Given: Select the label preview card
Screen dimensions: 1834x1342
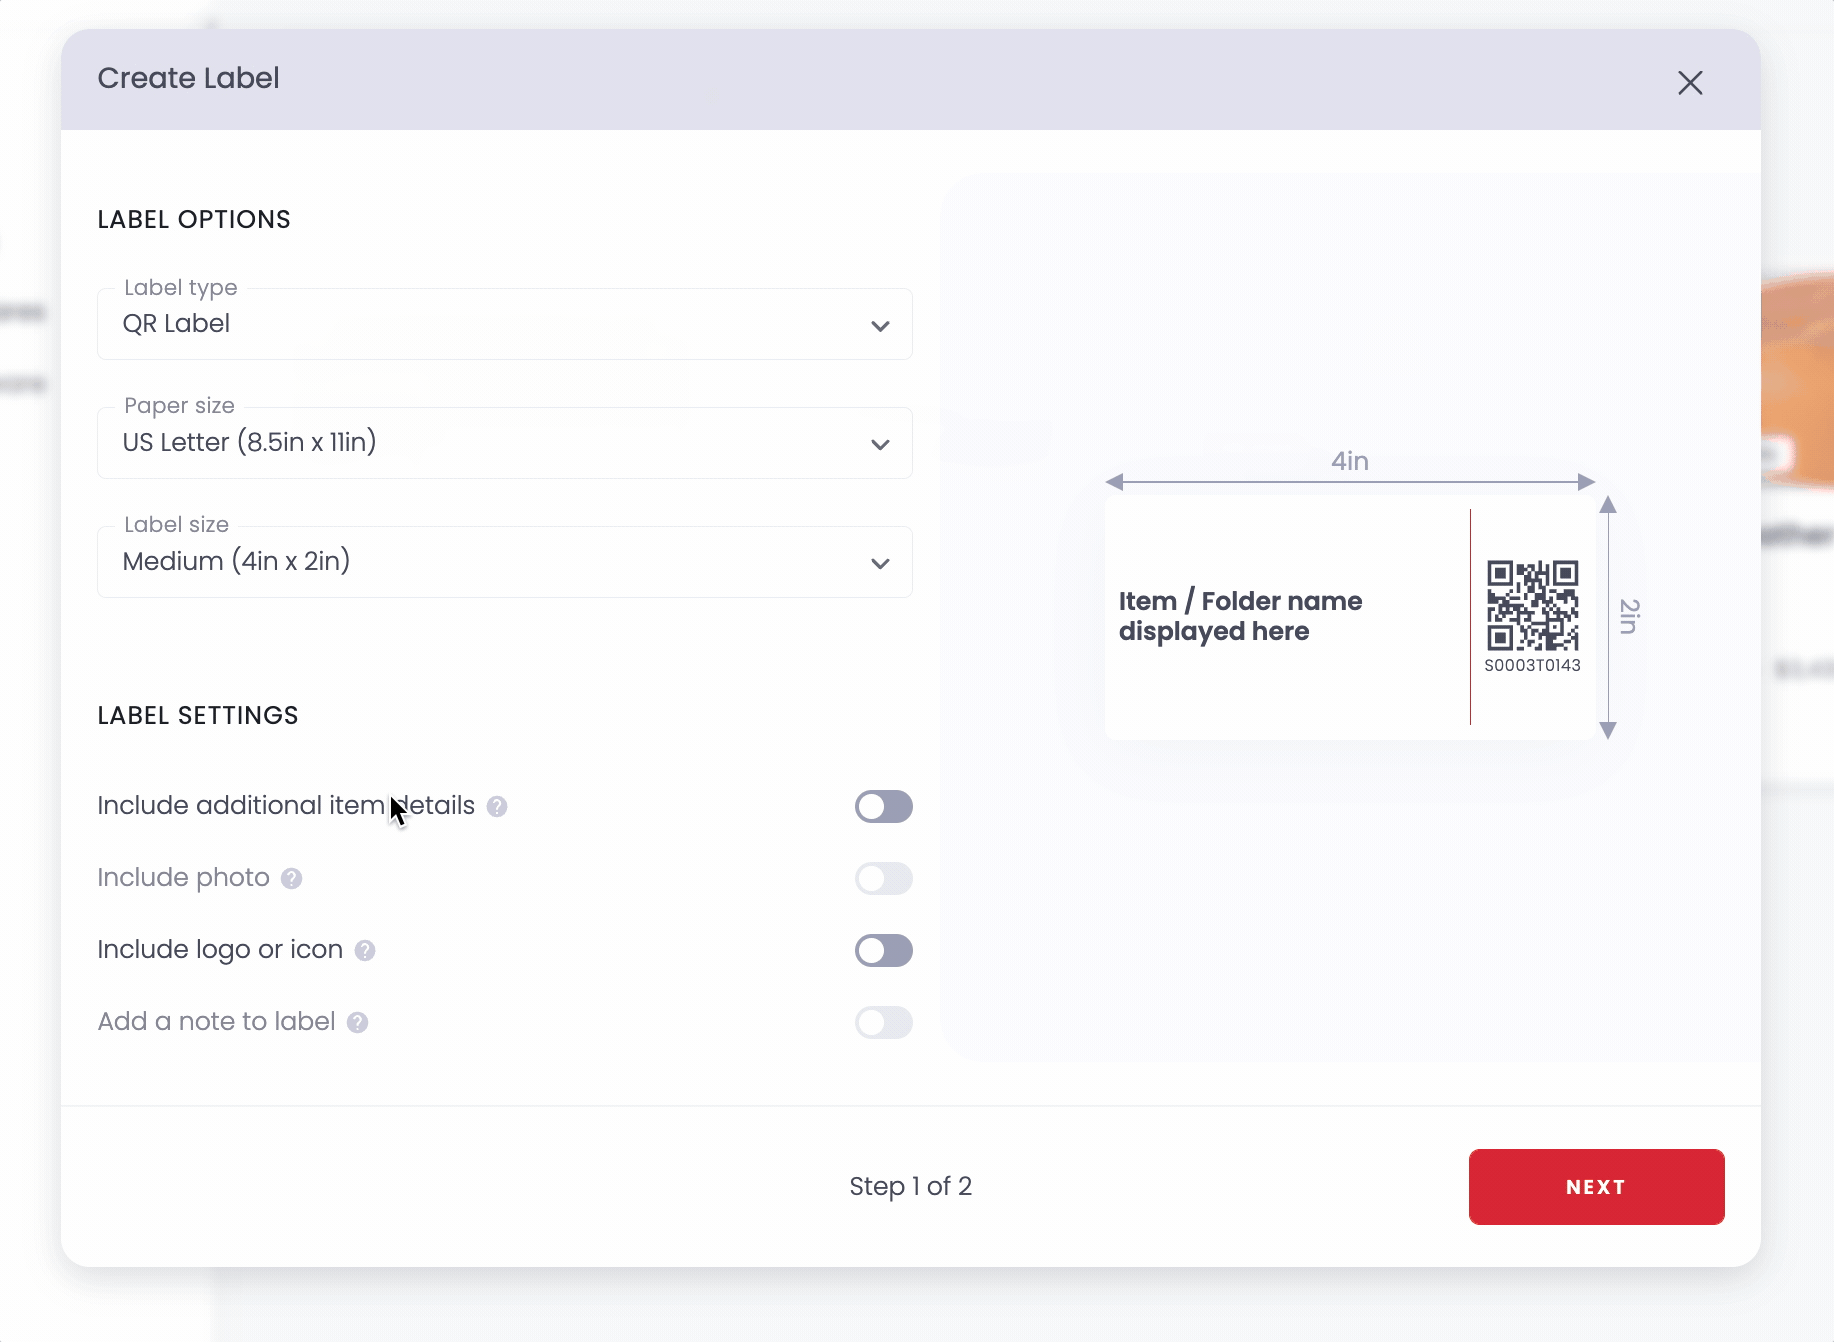Looking at the screenshot, I should coord(1350,615).
